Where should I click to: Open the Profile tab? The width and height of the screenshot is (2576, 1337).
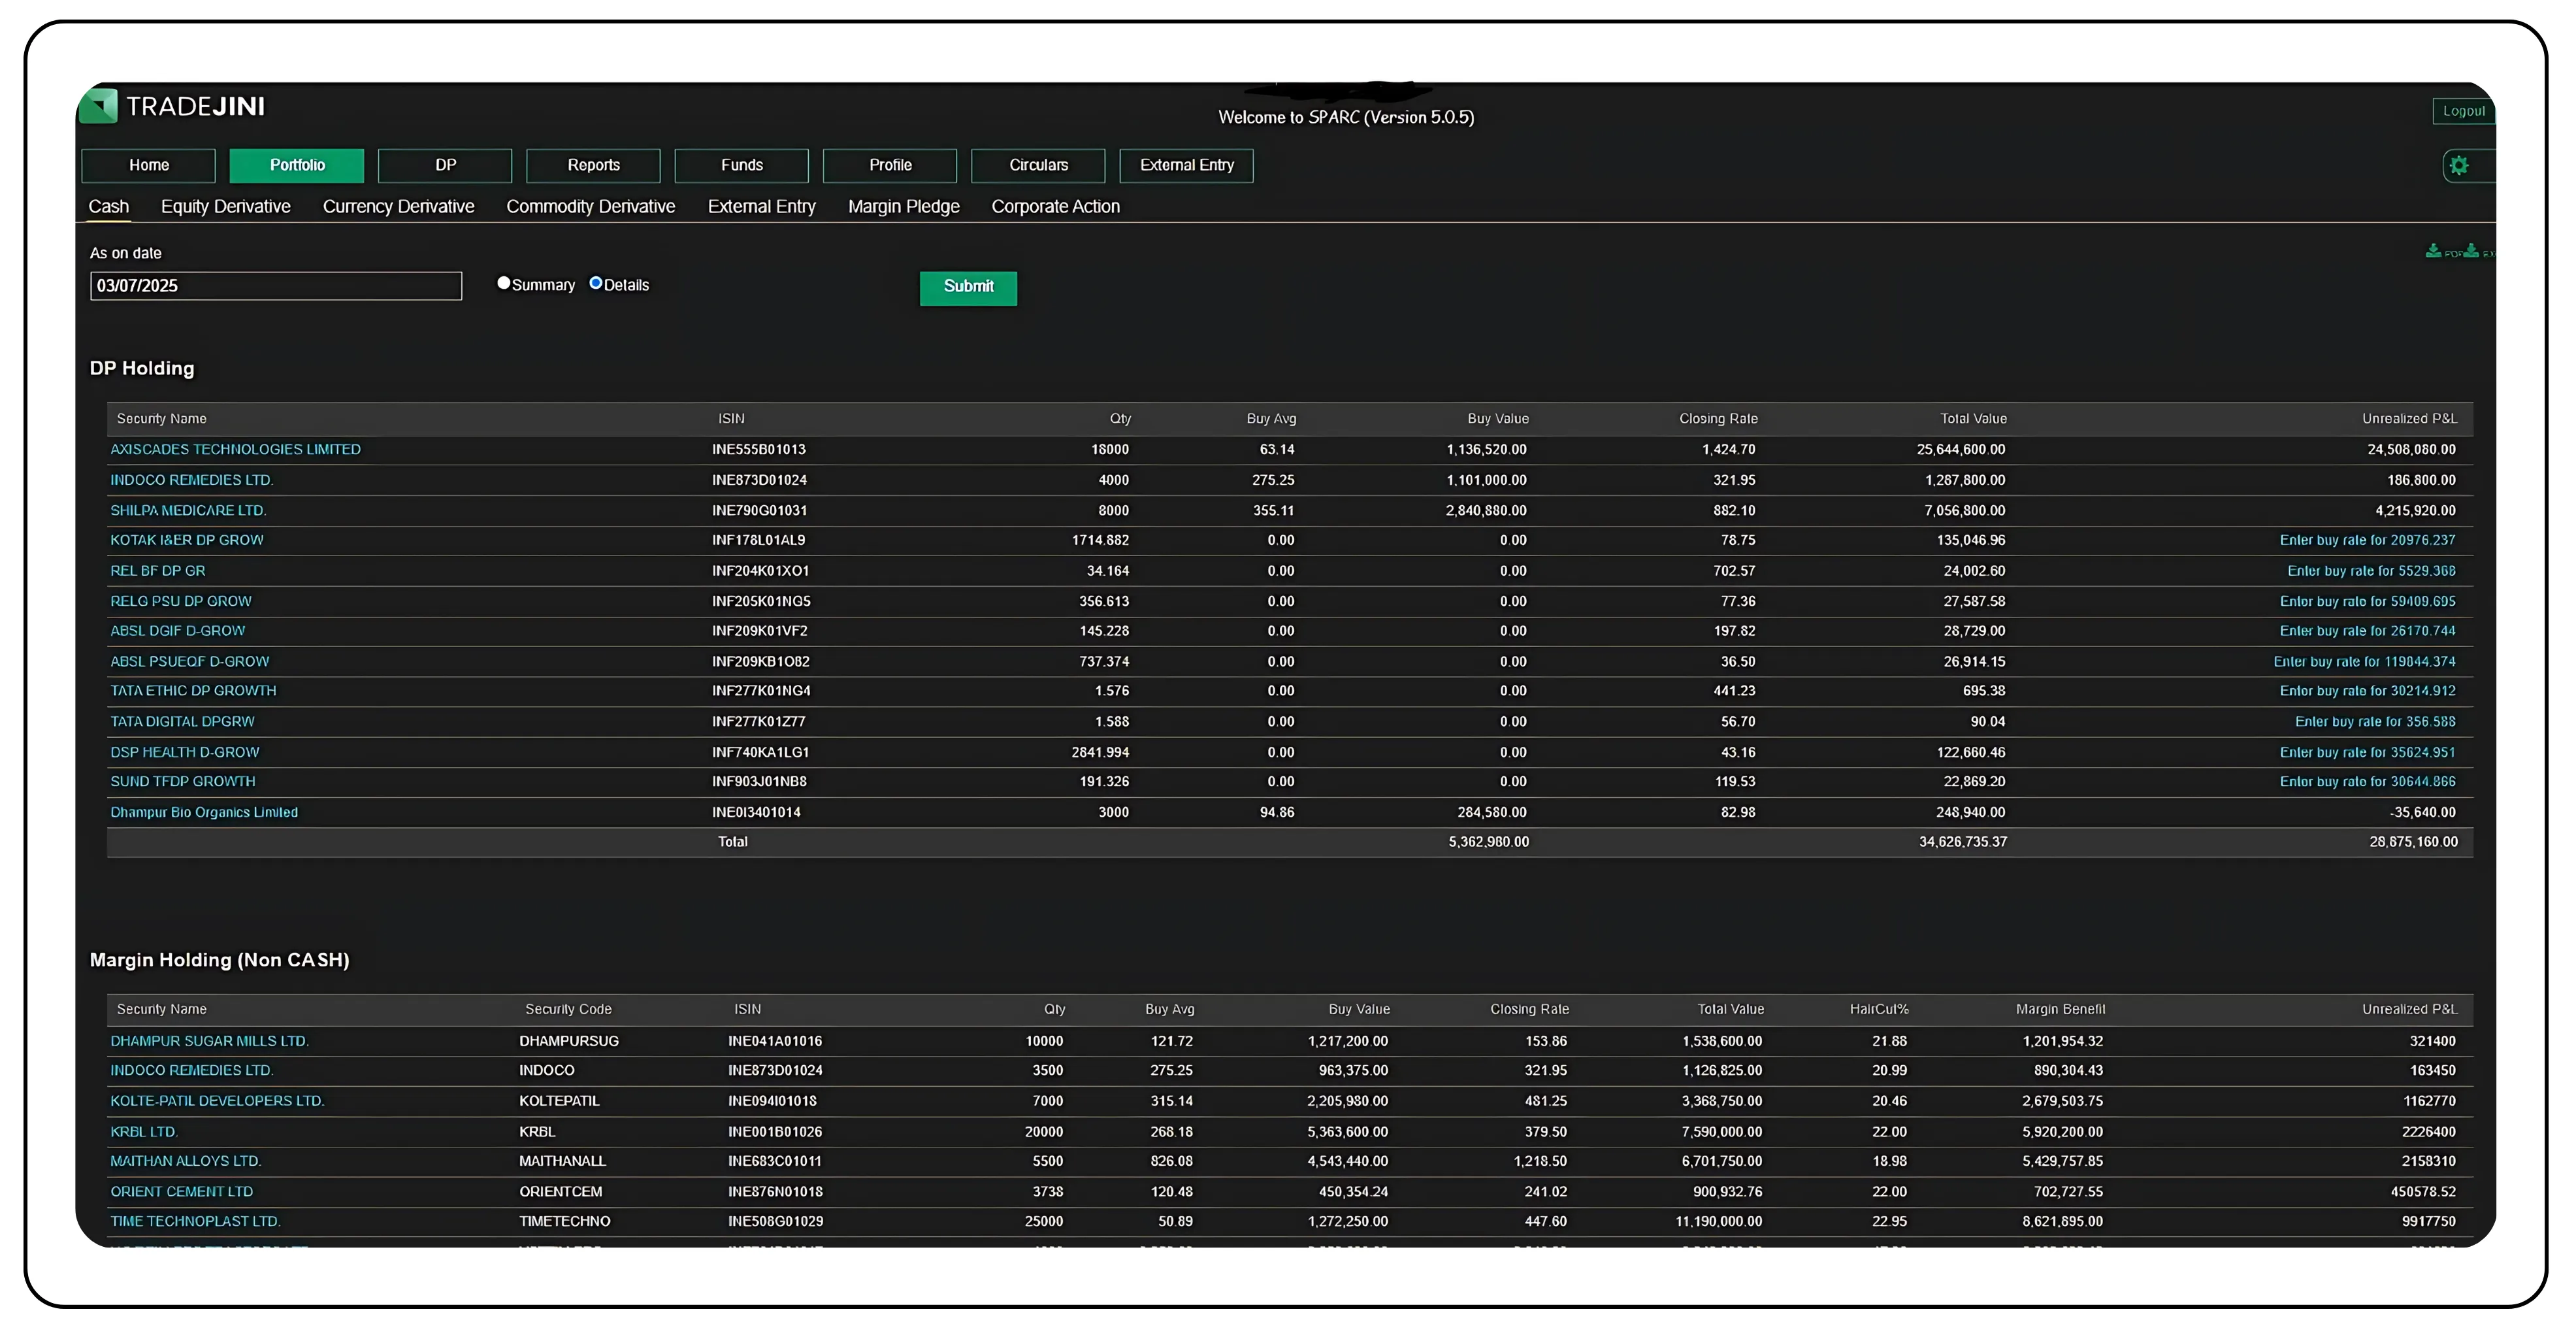point(890,165)
